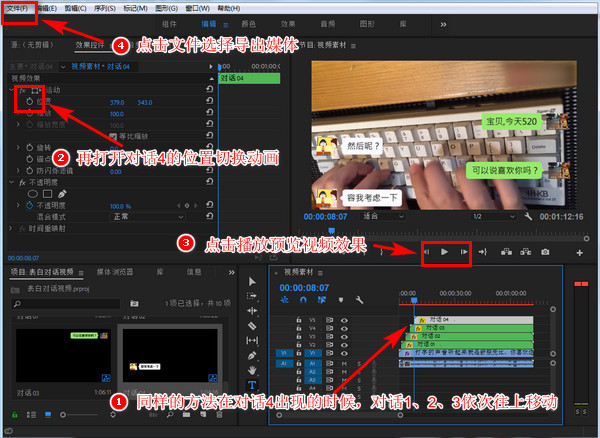Move the program monitor blue playhead
This screenshot has width=600, height=438.
(332, 230)
